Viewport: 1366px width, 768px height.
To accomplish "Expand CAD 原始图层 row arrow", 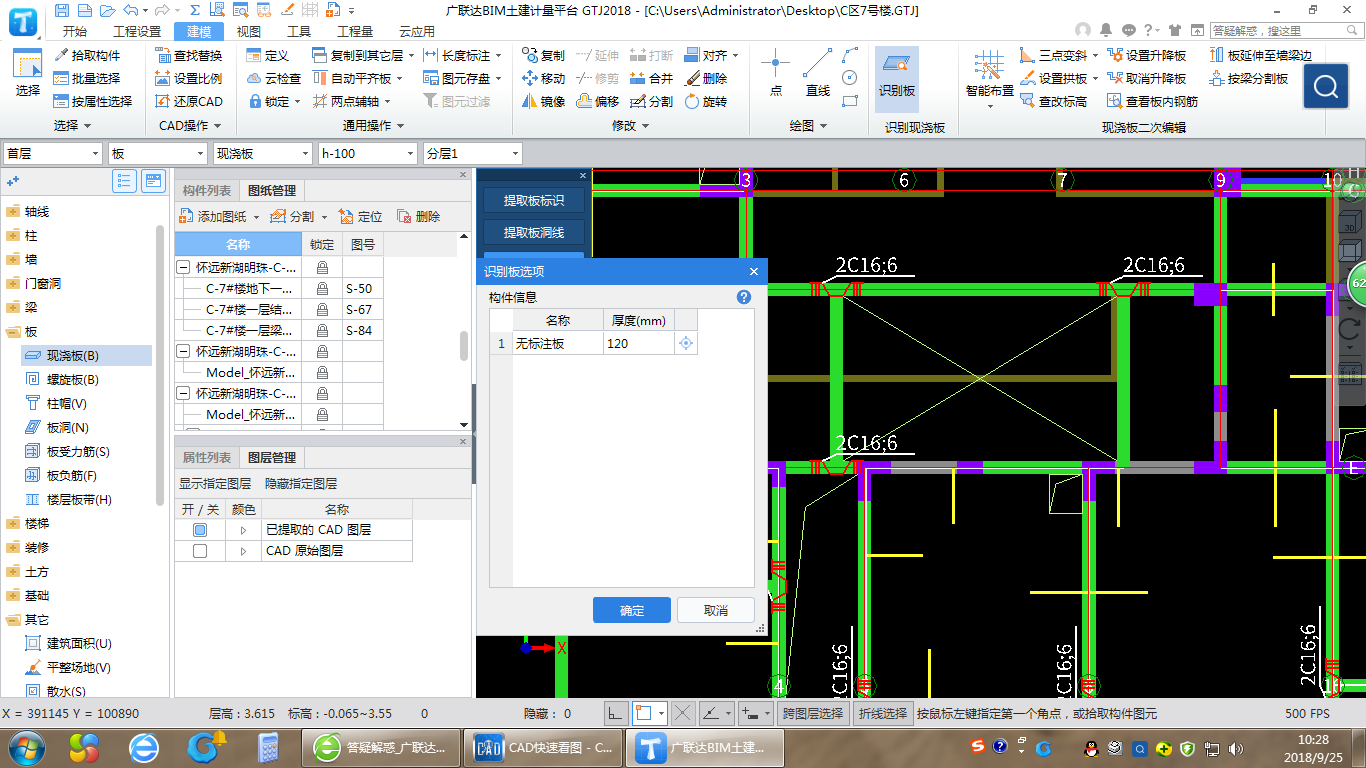I will [243, 551].
